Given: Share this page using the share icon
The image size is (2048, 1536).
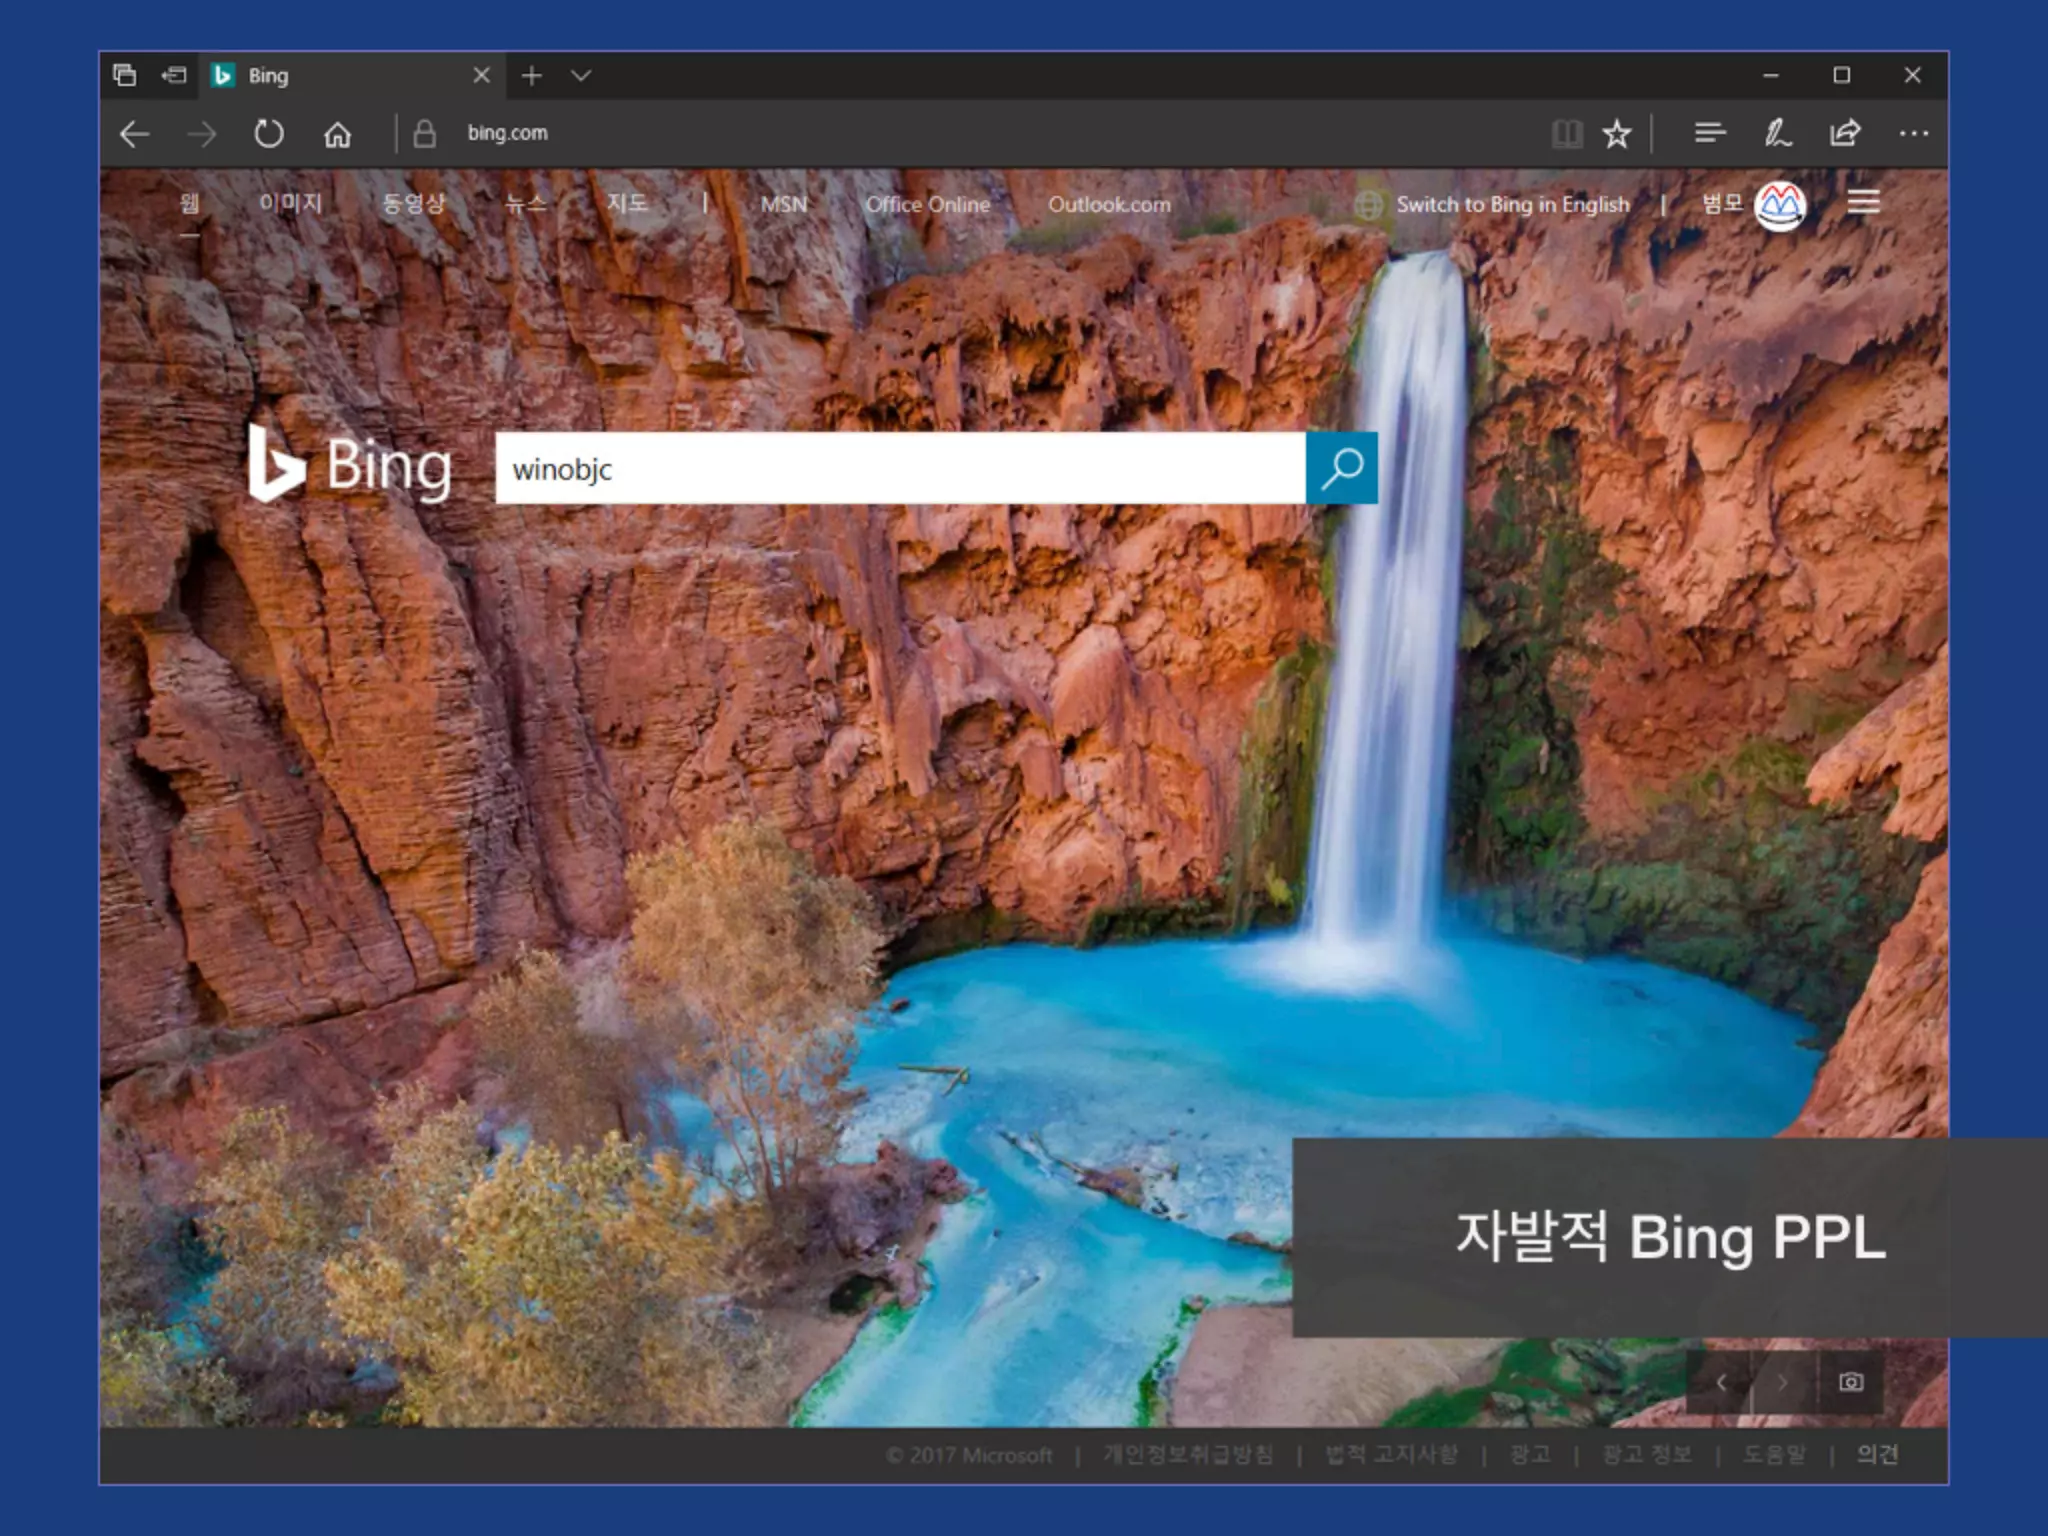Looking at the screenshot, I should click(1845, 133).
